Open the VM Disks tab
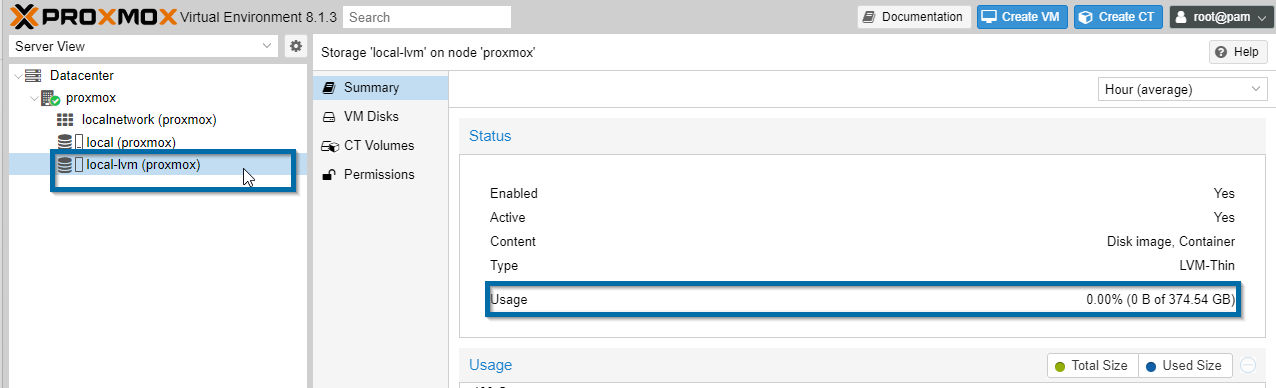This screenshot has width=1276, height=388. (381, 116)
